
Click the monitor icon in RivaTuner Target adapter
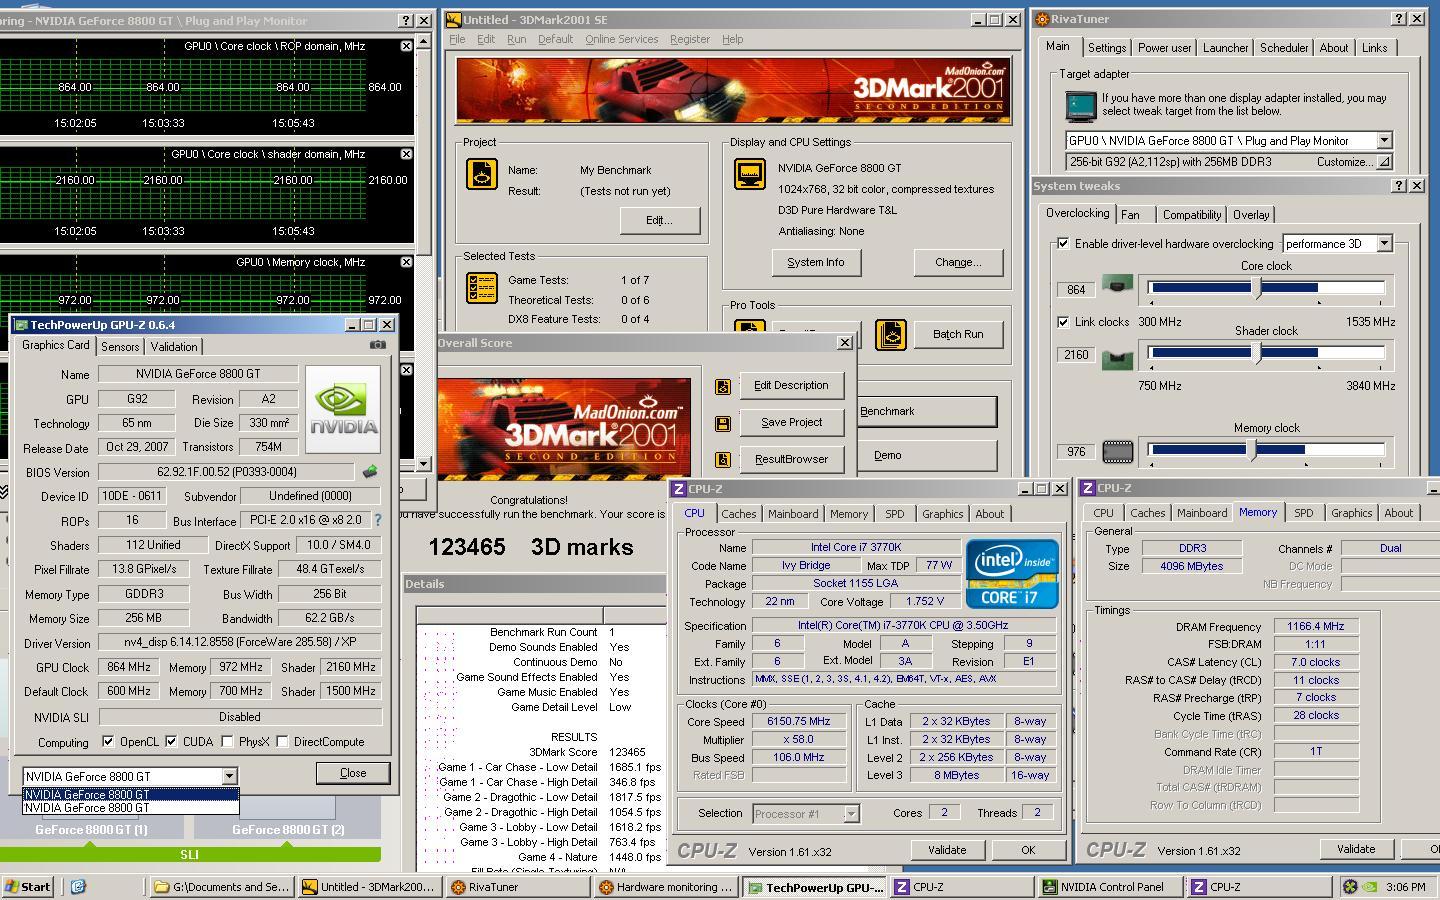click(1081, 105)
